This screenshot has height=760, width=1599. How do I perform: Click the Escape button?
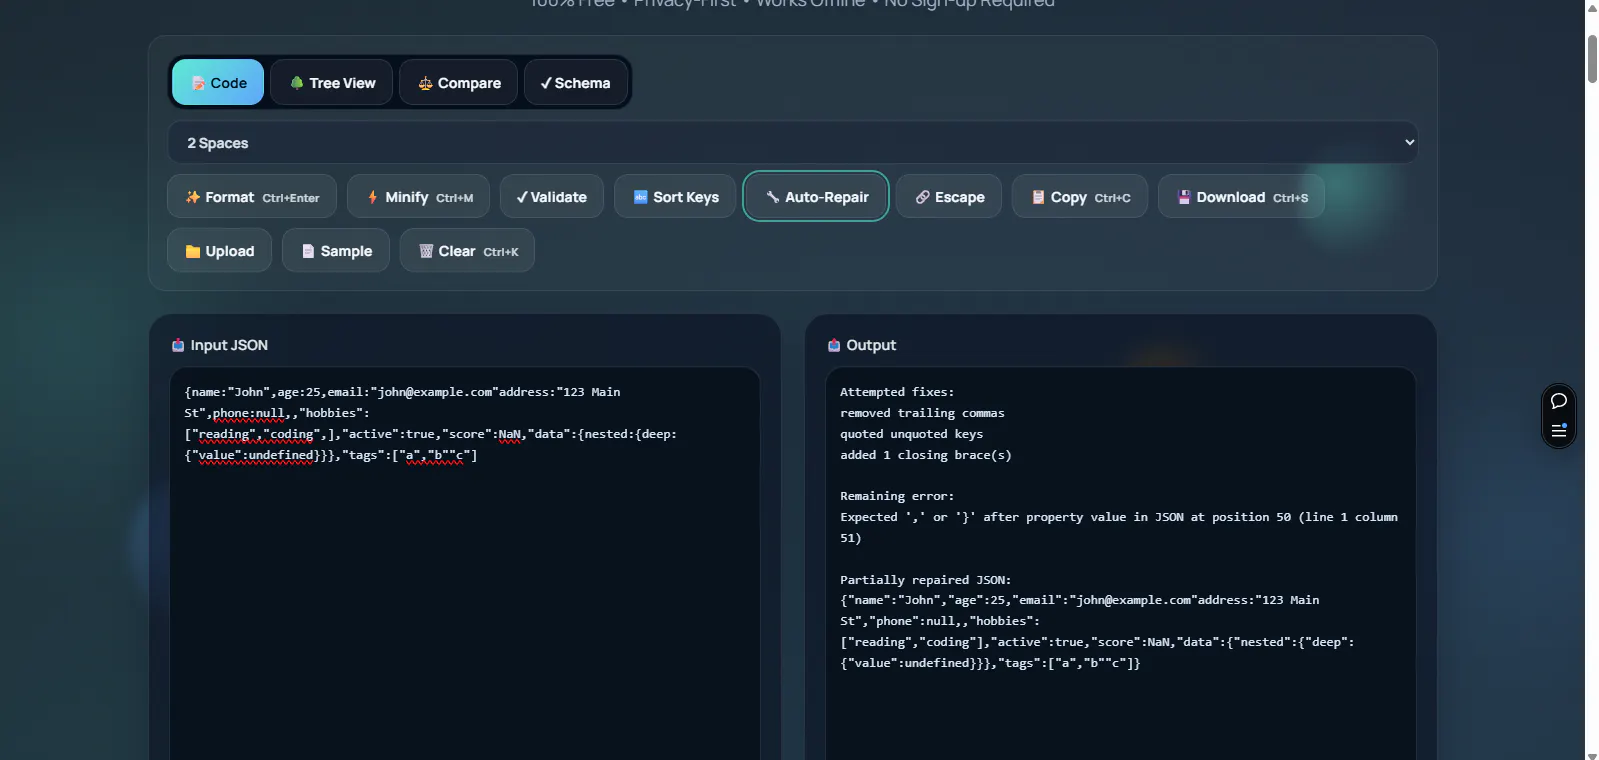tap(949, 196)
